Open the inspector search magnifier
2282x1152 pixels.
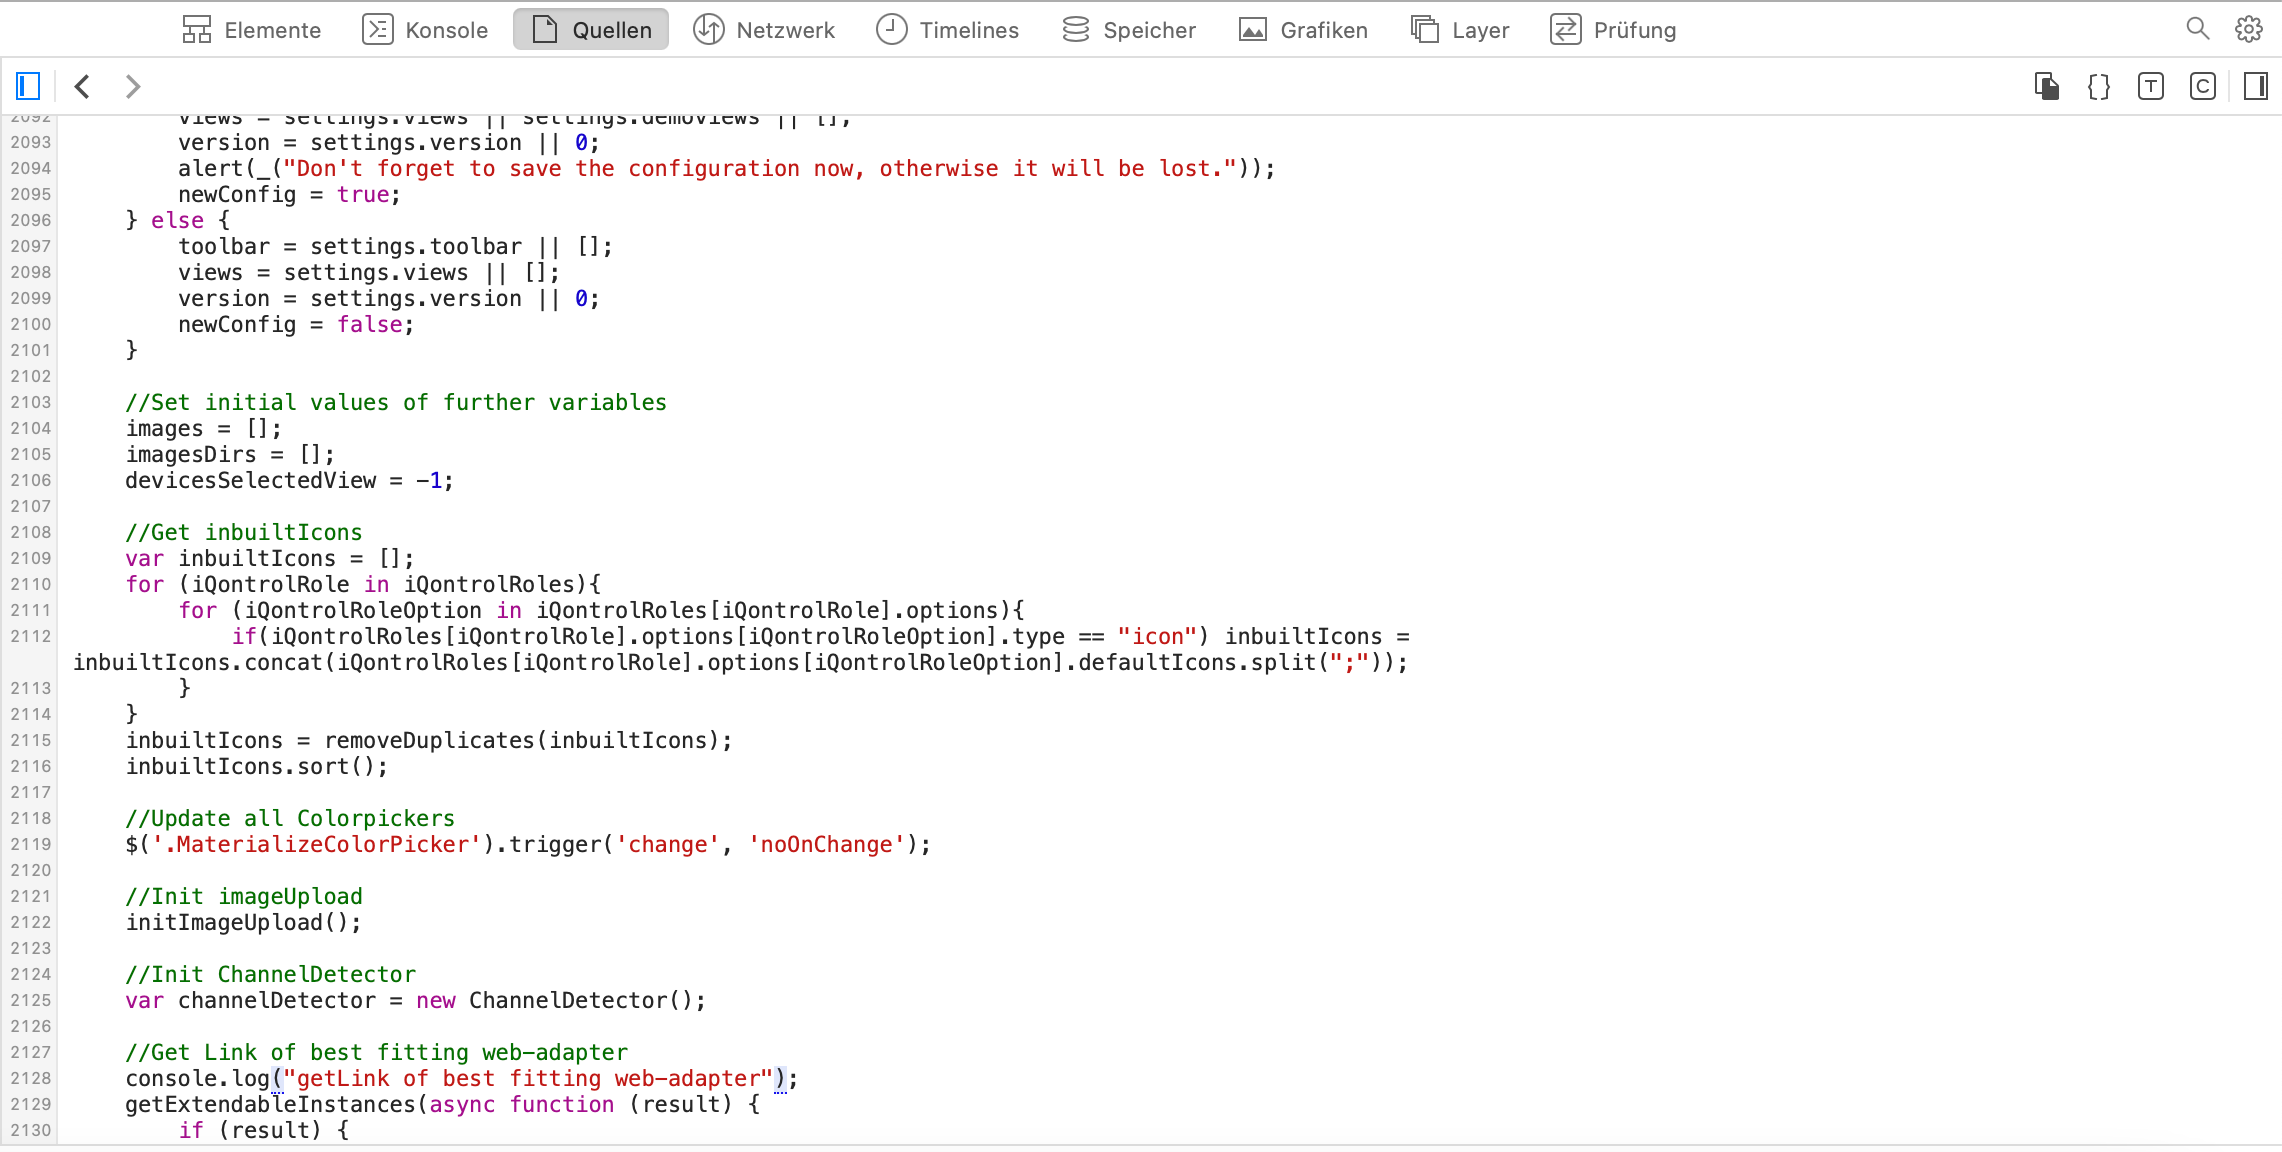[2197, 29]
